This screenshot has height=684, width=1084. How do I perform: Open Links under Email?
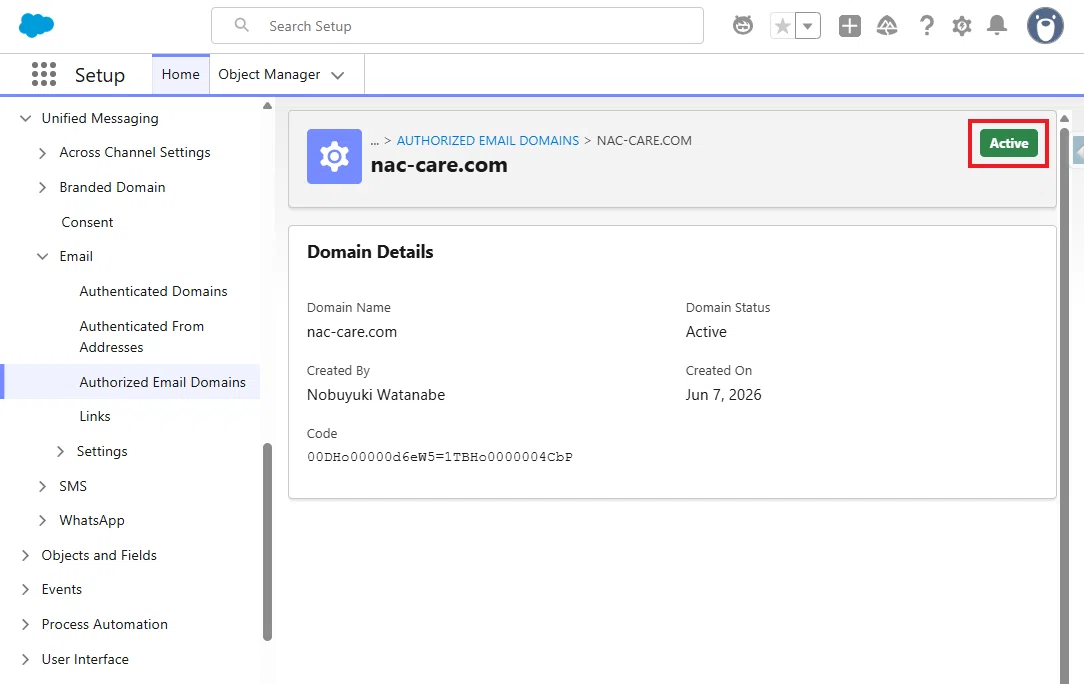pos(95,416)
